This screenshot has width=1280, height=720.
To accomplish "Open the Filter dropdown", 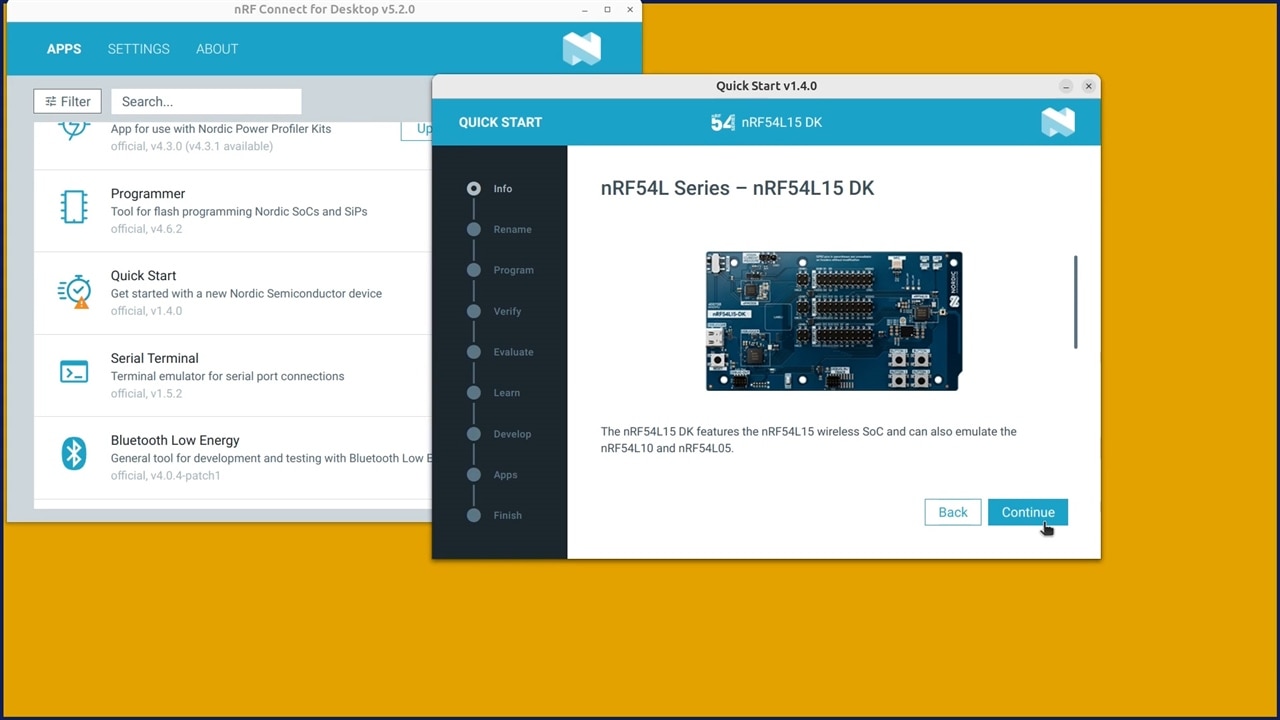I will click(x=67, y=101).
